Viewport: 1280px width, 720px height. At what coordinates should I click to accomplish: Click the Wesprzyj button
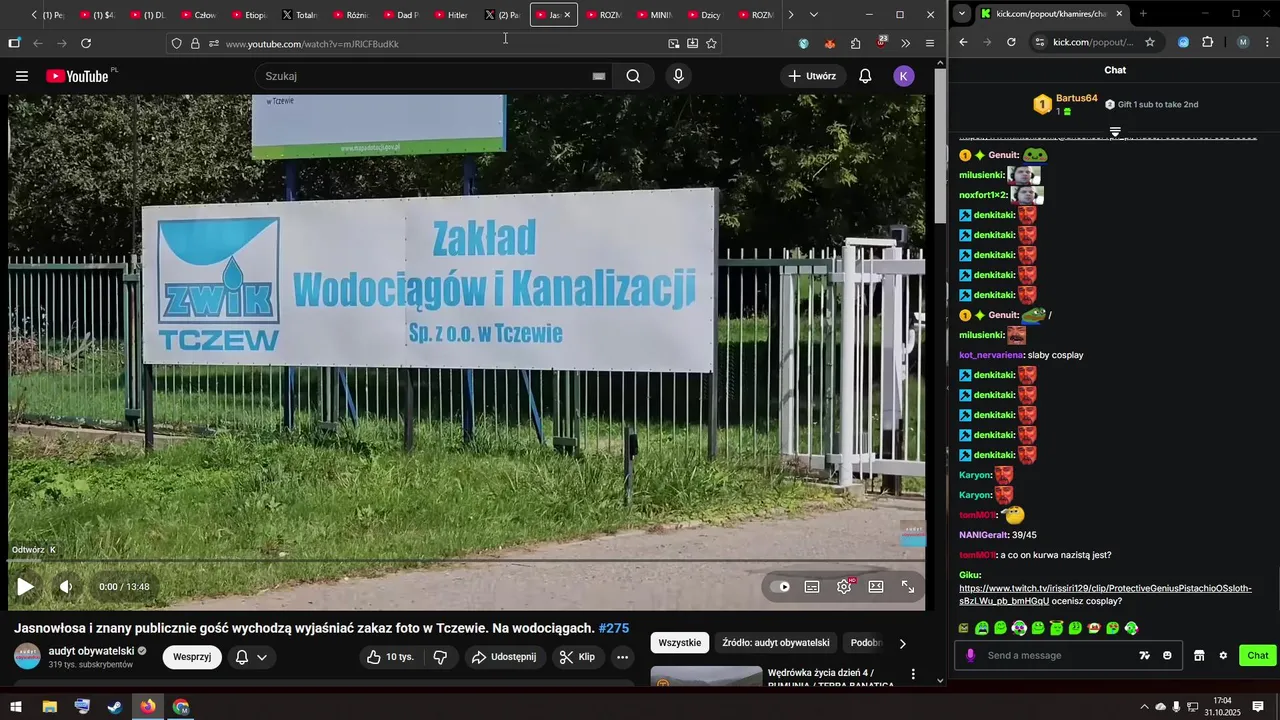[x=192, y=657]
